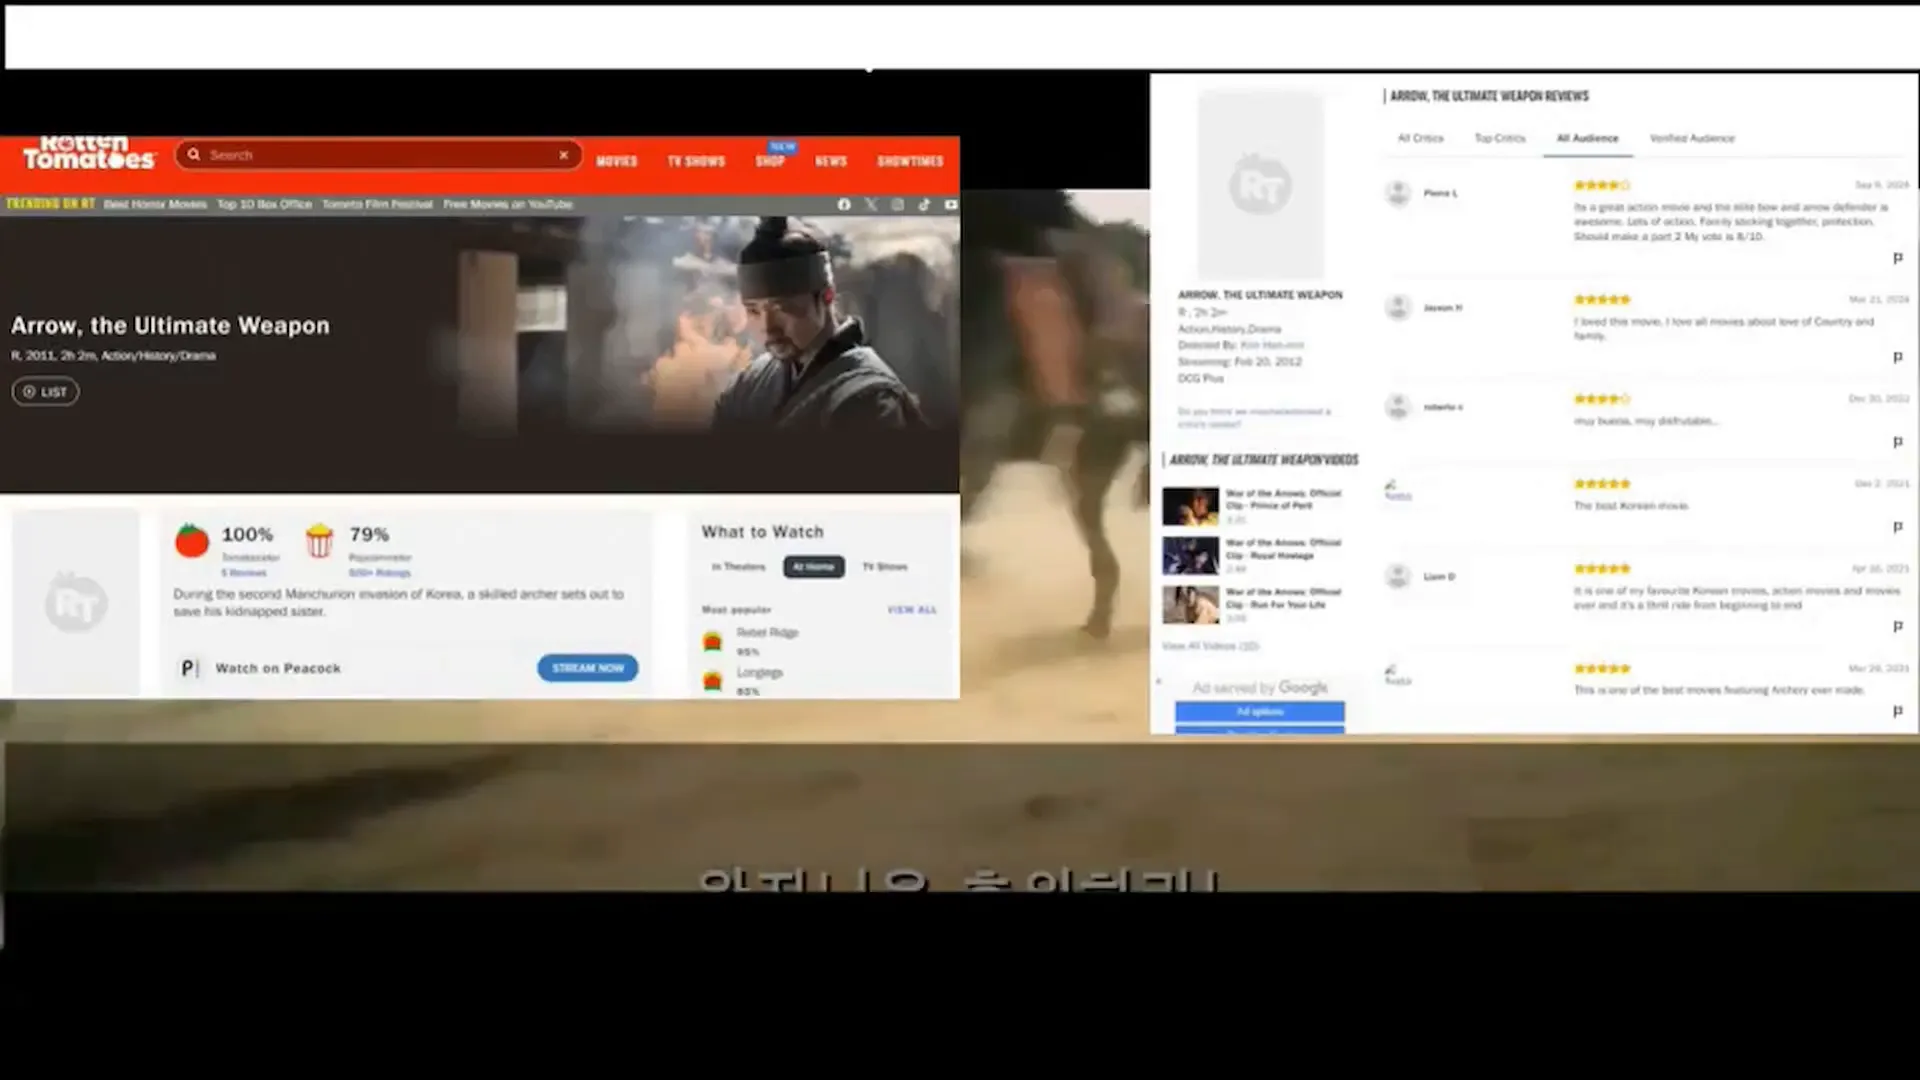1920x1080 pixels.
Task: Click the popcorn bucket Popcornmeter icon
Action: click(x=319, y=540)
